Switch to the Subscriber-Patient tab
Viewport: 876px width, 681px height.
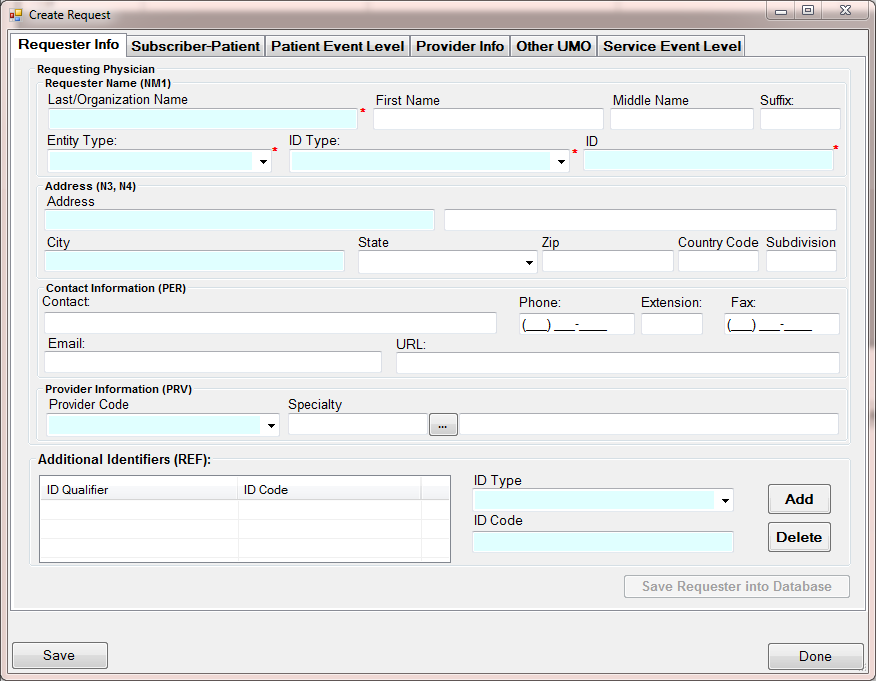pyautogui.click(x=196, y=46)
